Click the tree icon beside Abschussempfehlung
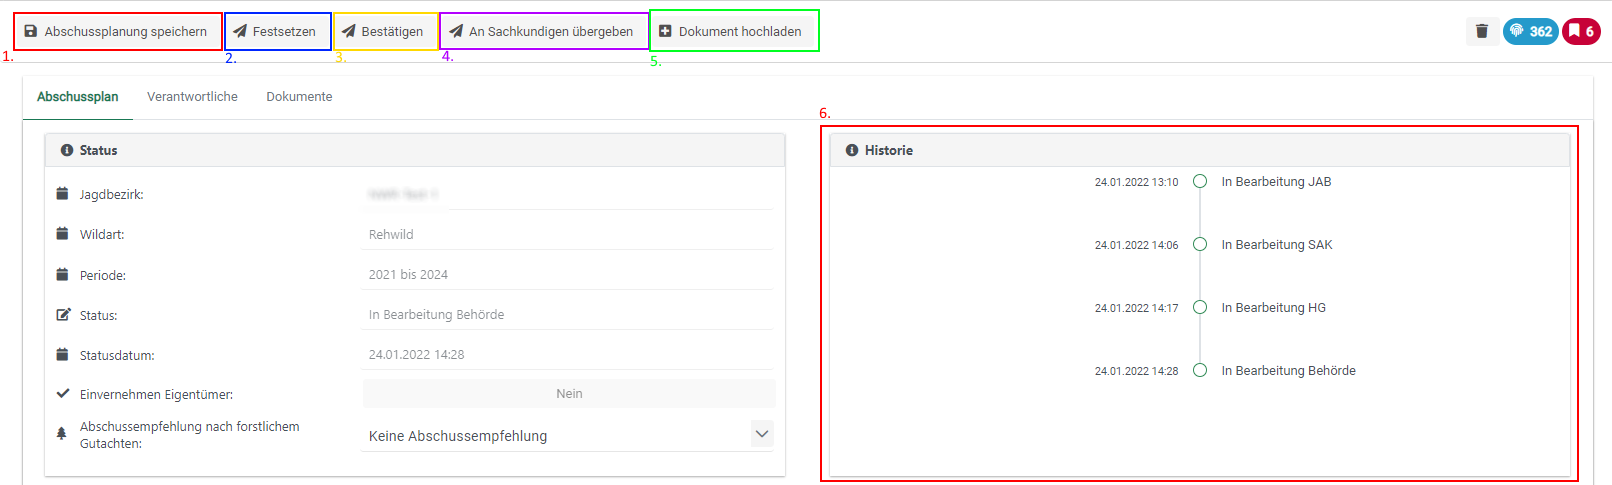The height and width of the screenshot is (485, 1612). pos(62,434)
